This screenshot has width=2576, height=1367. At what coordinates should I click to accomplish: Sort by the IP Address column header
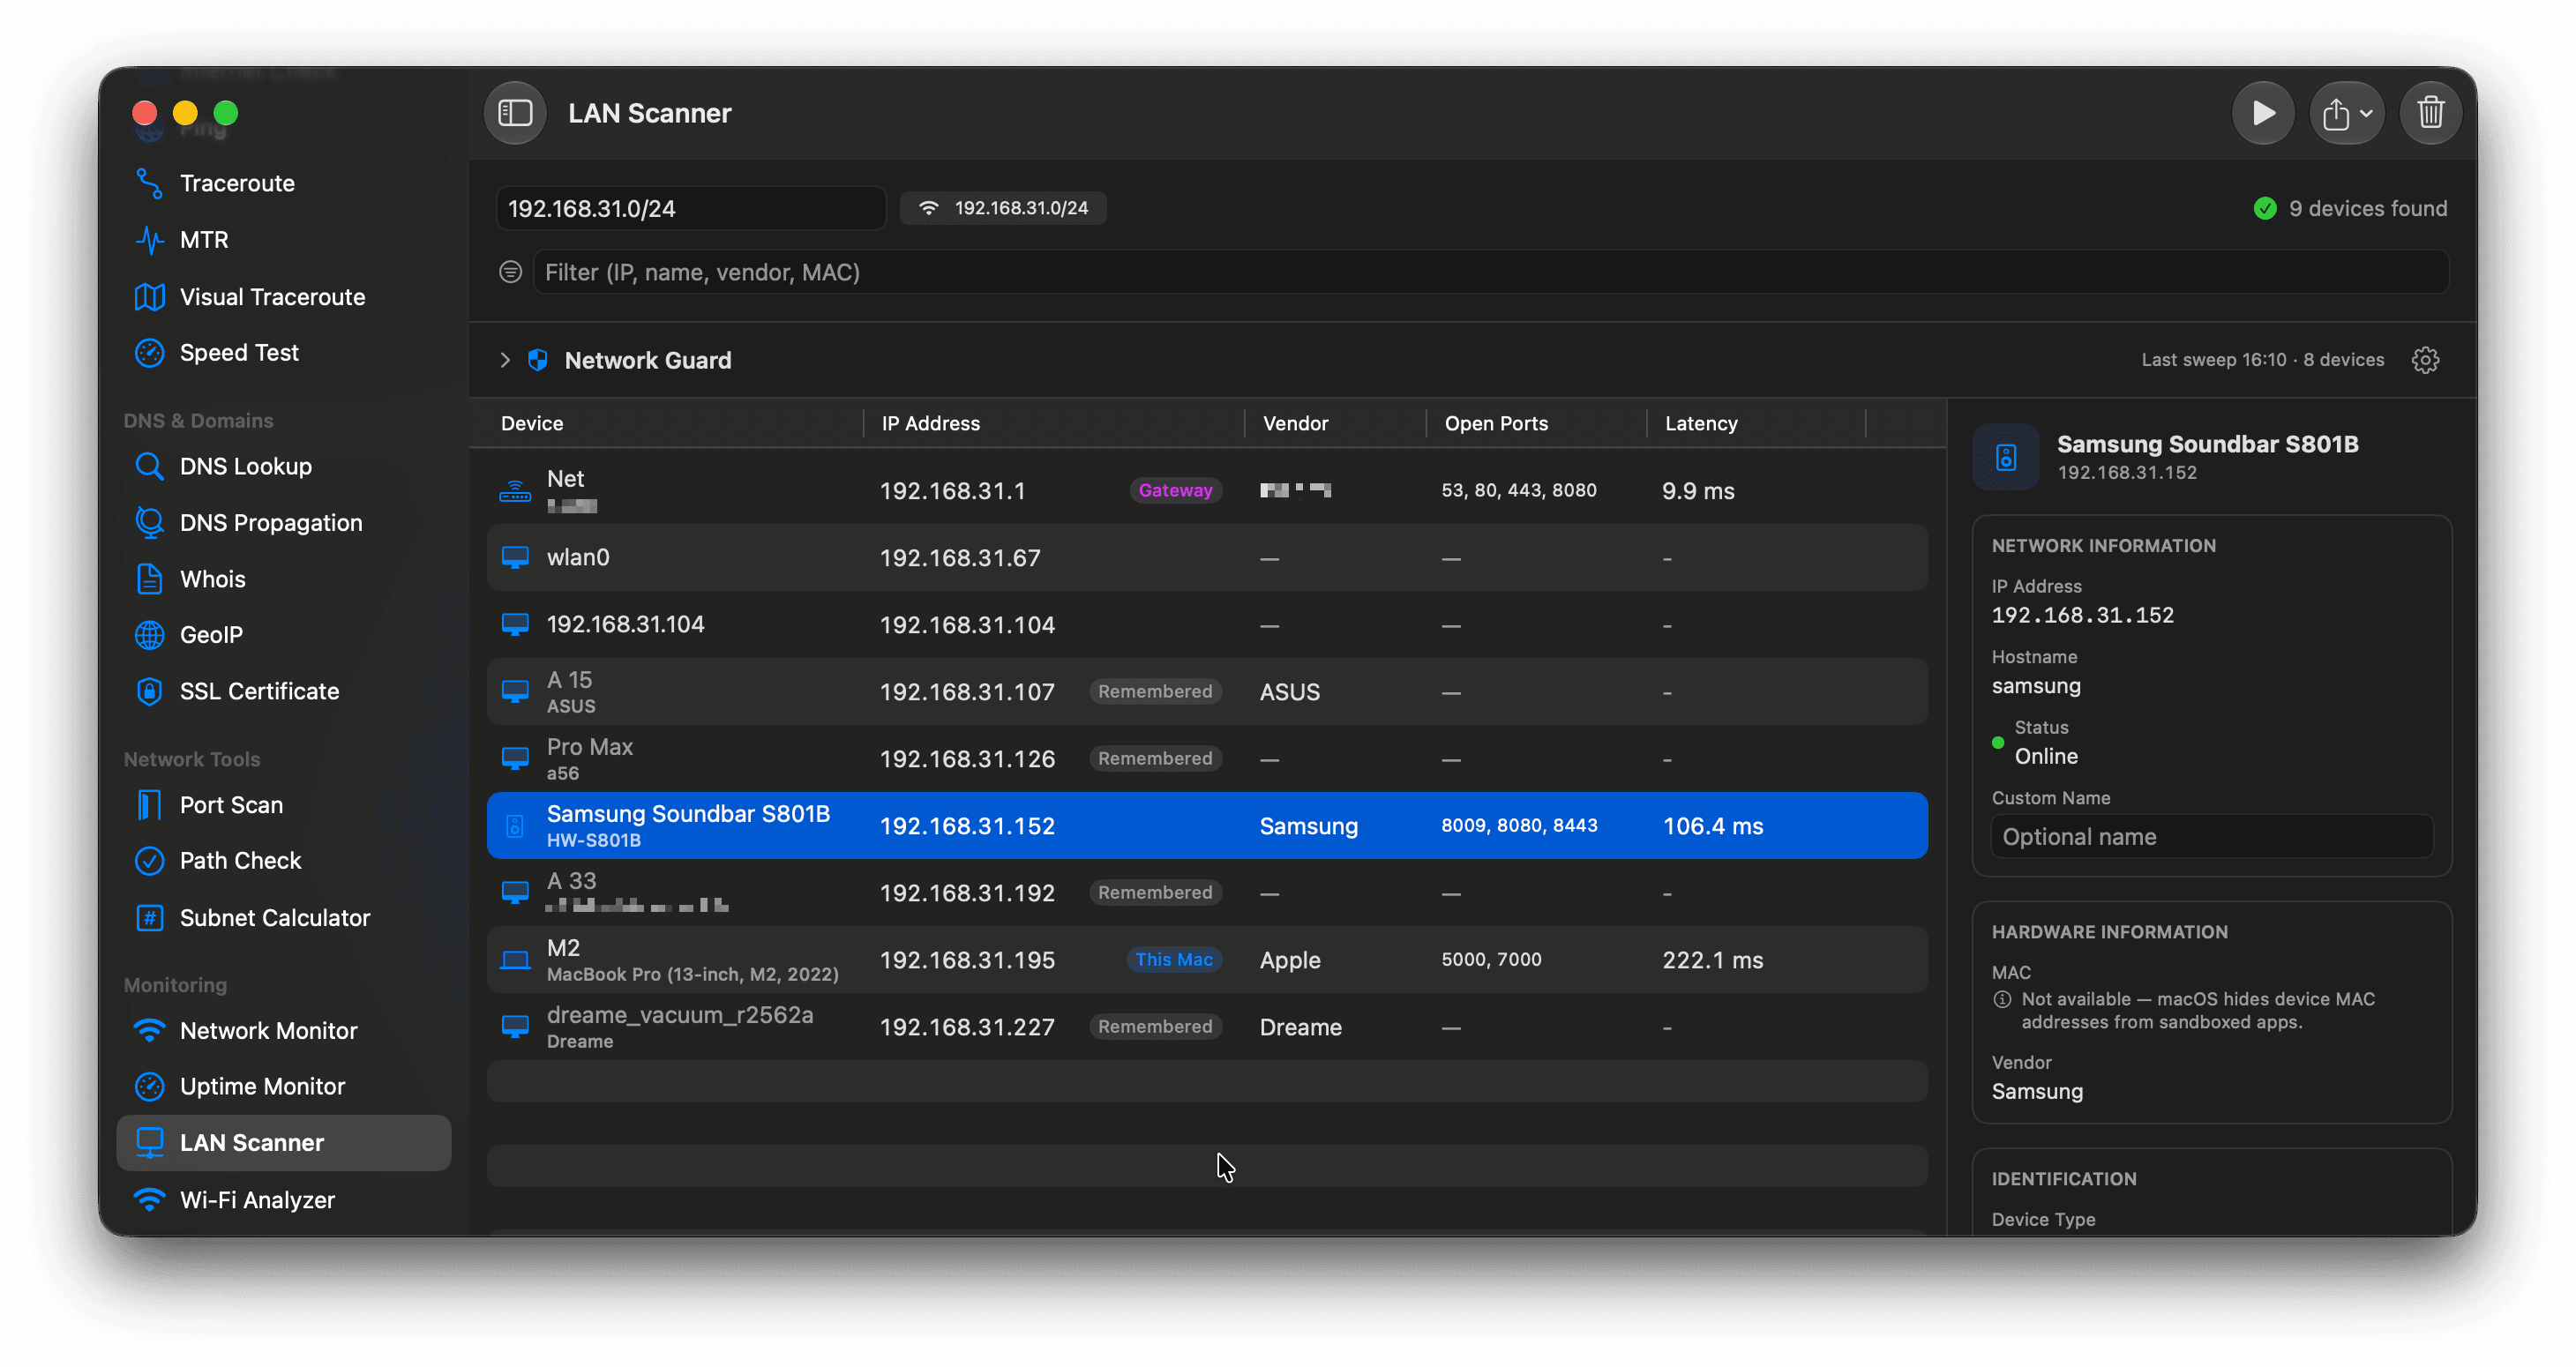930,423
